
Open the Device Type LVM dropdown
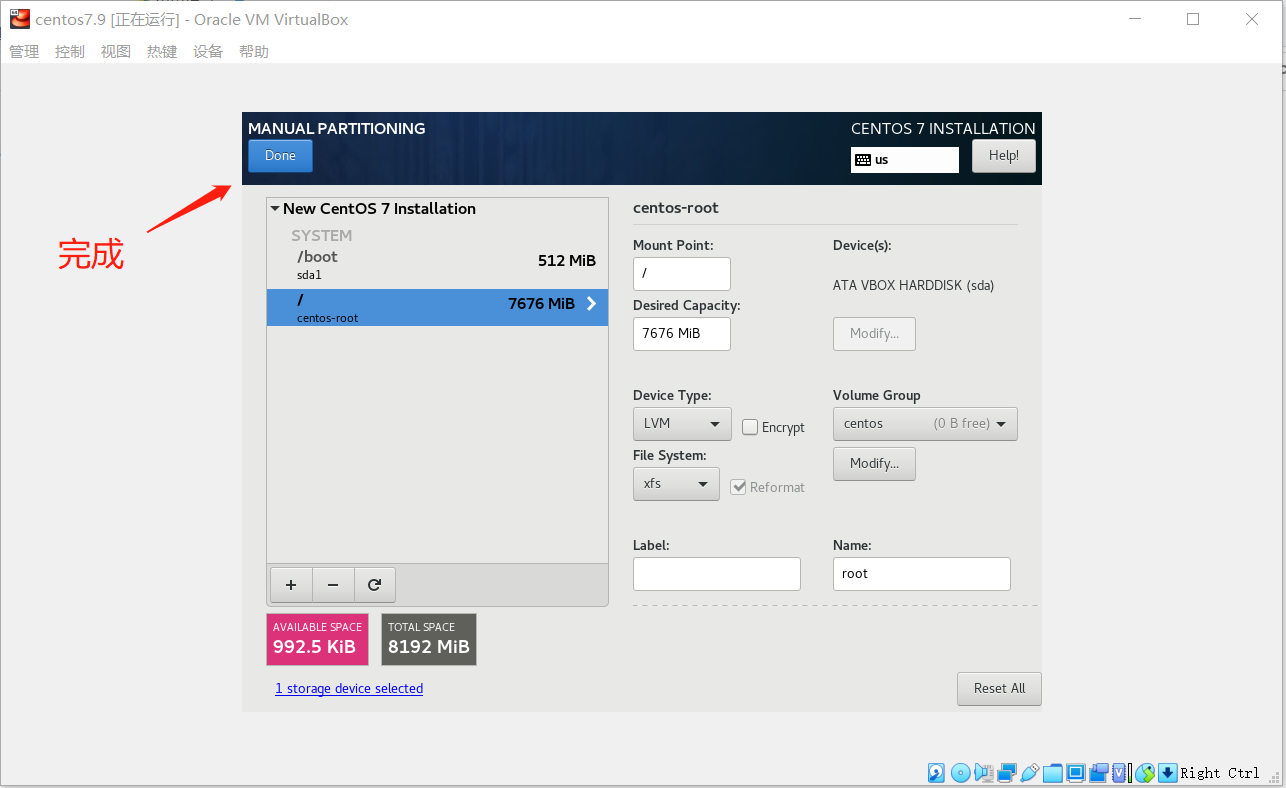click(682, 424)
